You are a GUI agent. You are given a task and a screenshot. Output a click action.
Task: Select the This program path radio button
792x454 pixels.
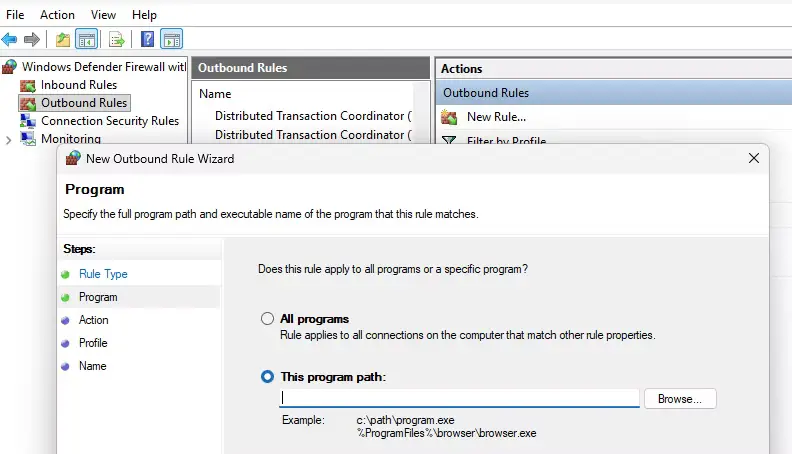click(x=267, y=377)
